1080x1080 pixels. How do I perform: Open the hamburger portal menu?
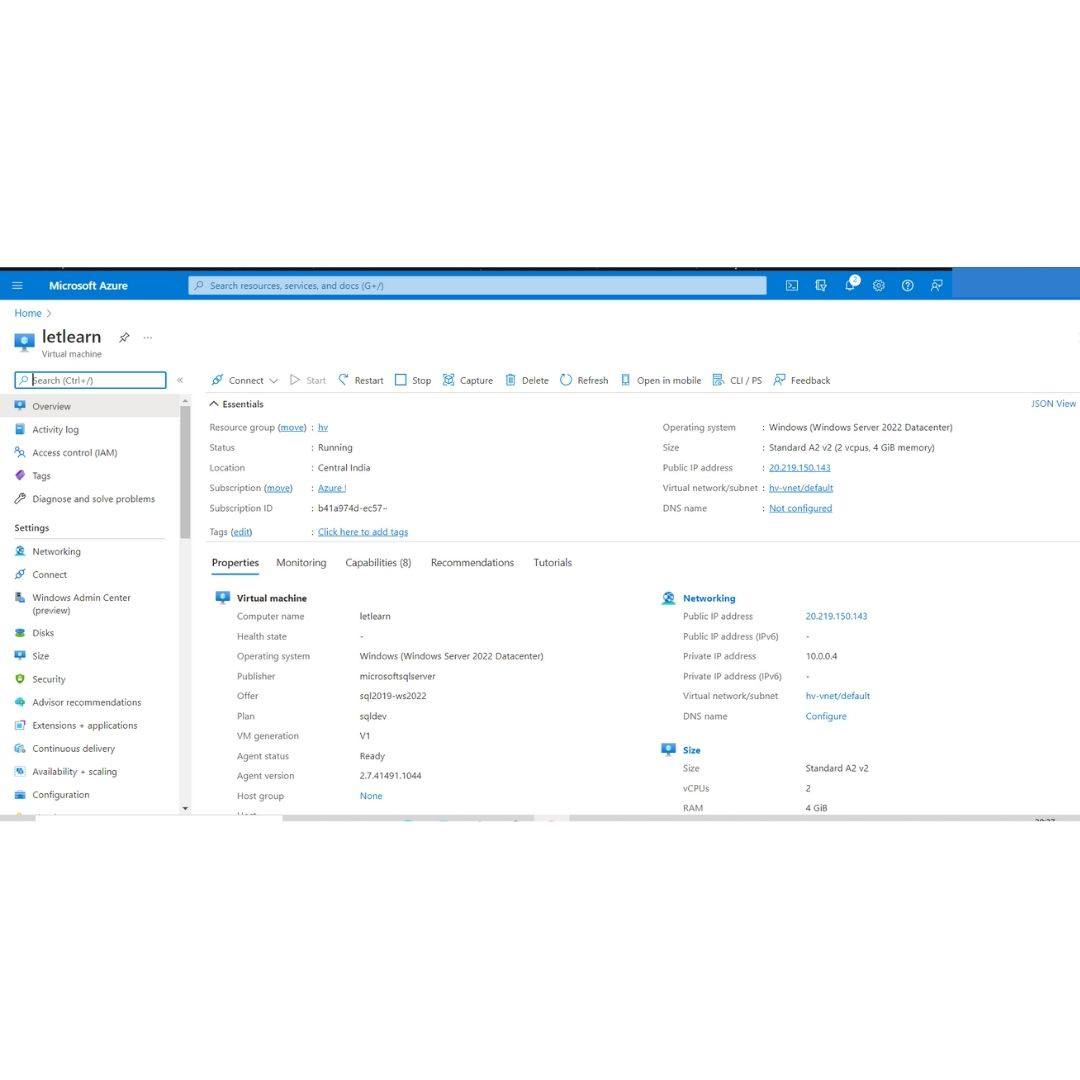(17, 285)
